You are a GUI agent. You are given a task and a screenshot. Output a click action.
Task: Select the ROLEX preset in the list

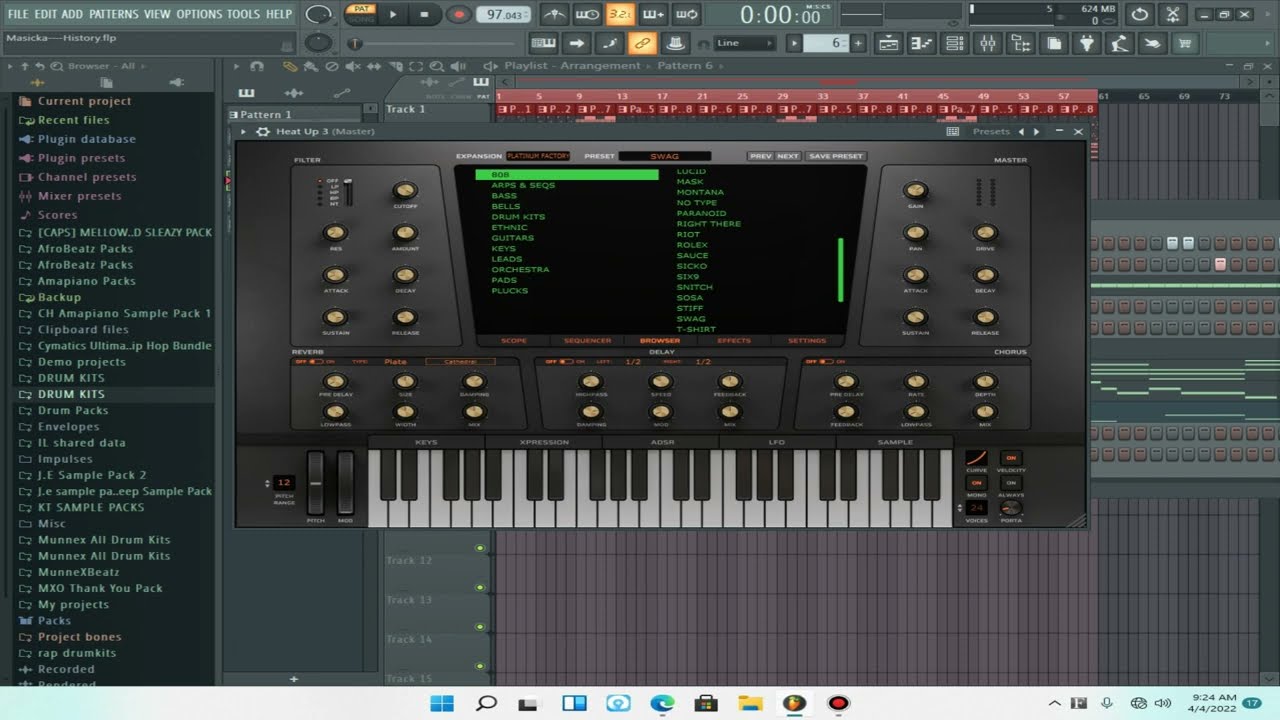pyautogui.click(x=691, y=245)
